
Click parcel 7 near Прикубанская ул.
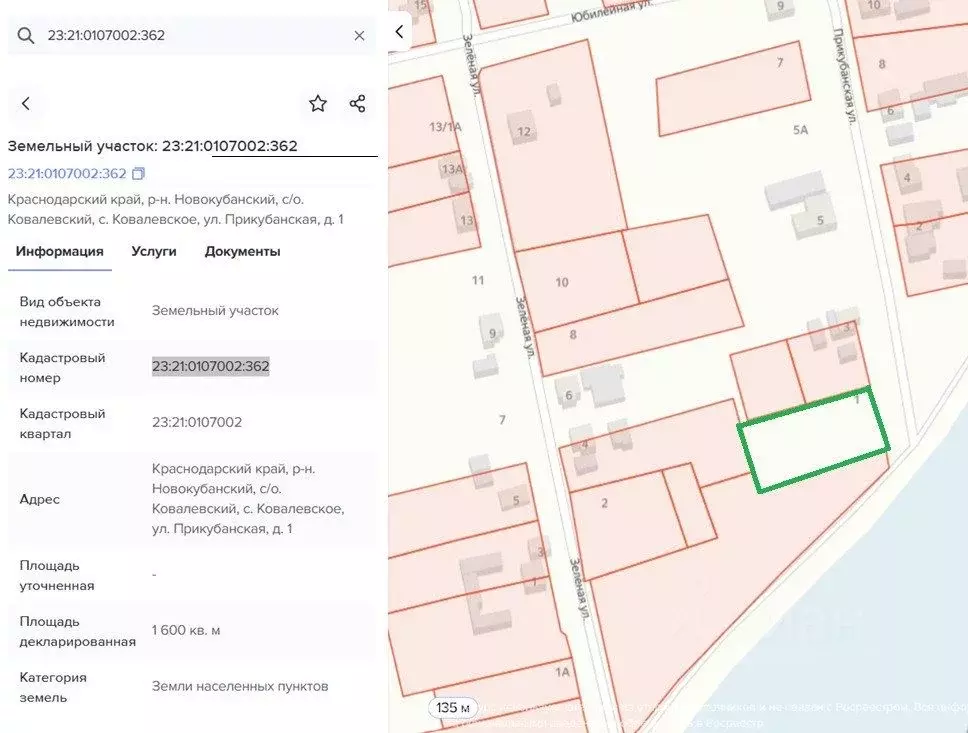[733, 89]
